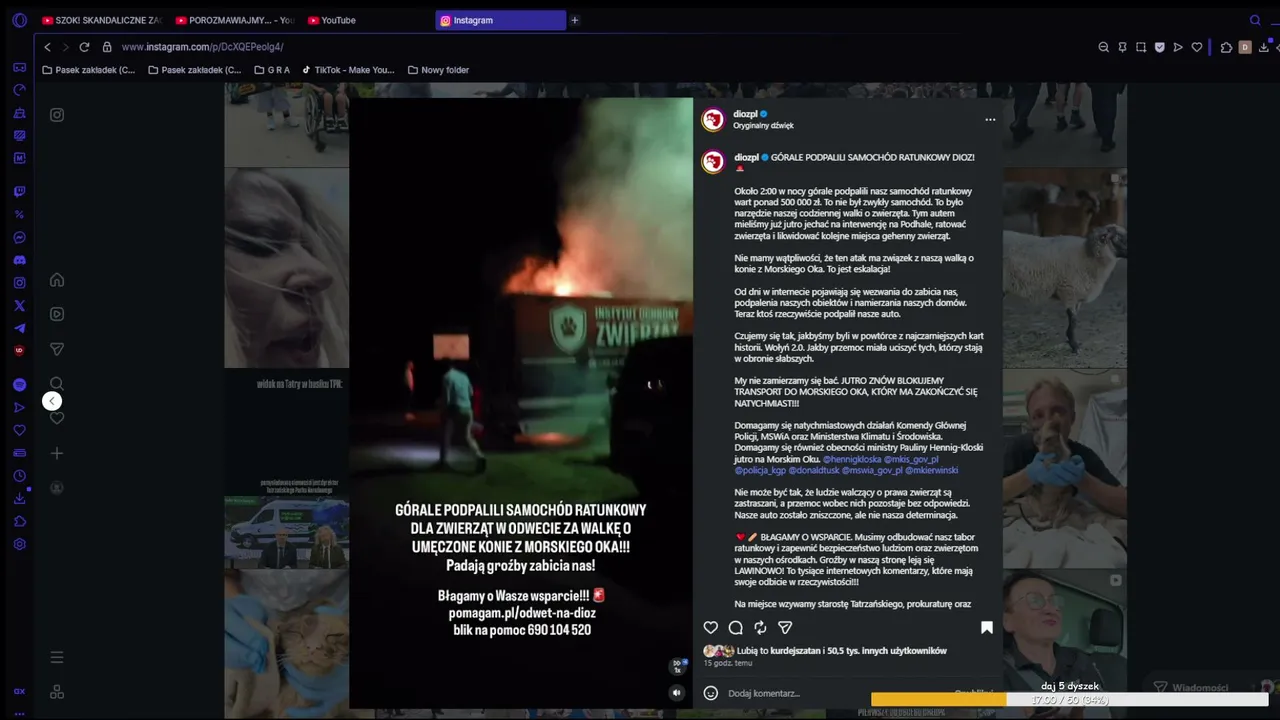Open X (Twitter) in the Opera sidebar
Viewport: 1280px width, 720px height.
pos(19,306)
